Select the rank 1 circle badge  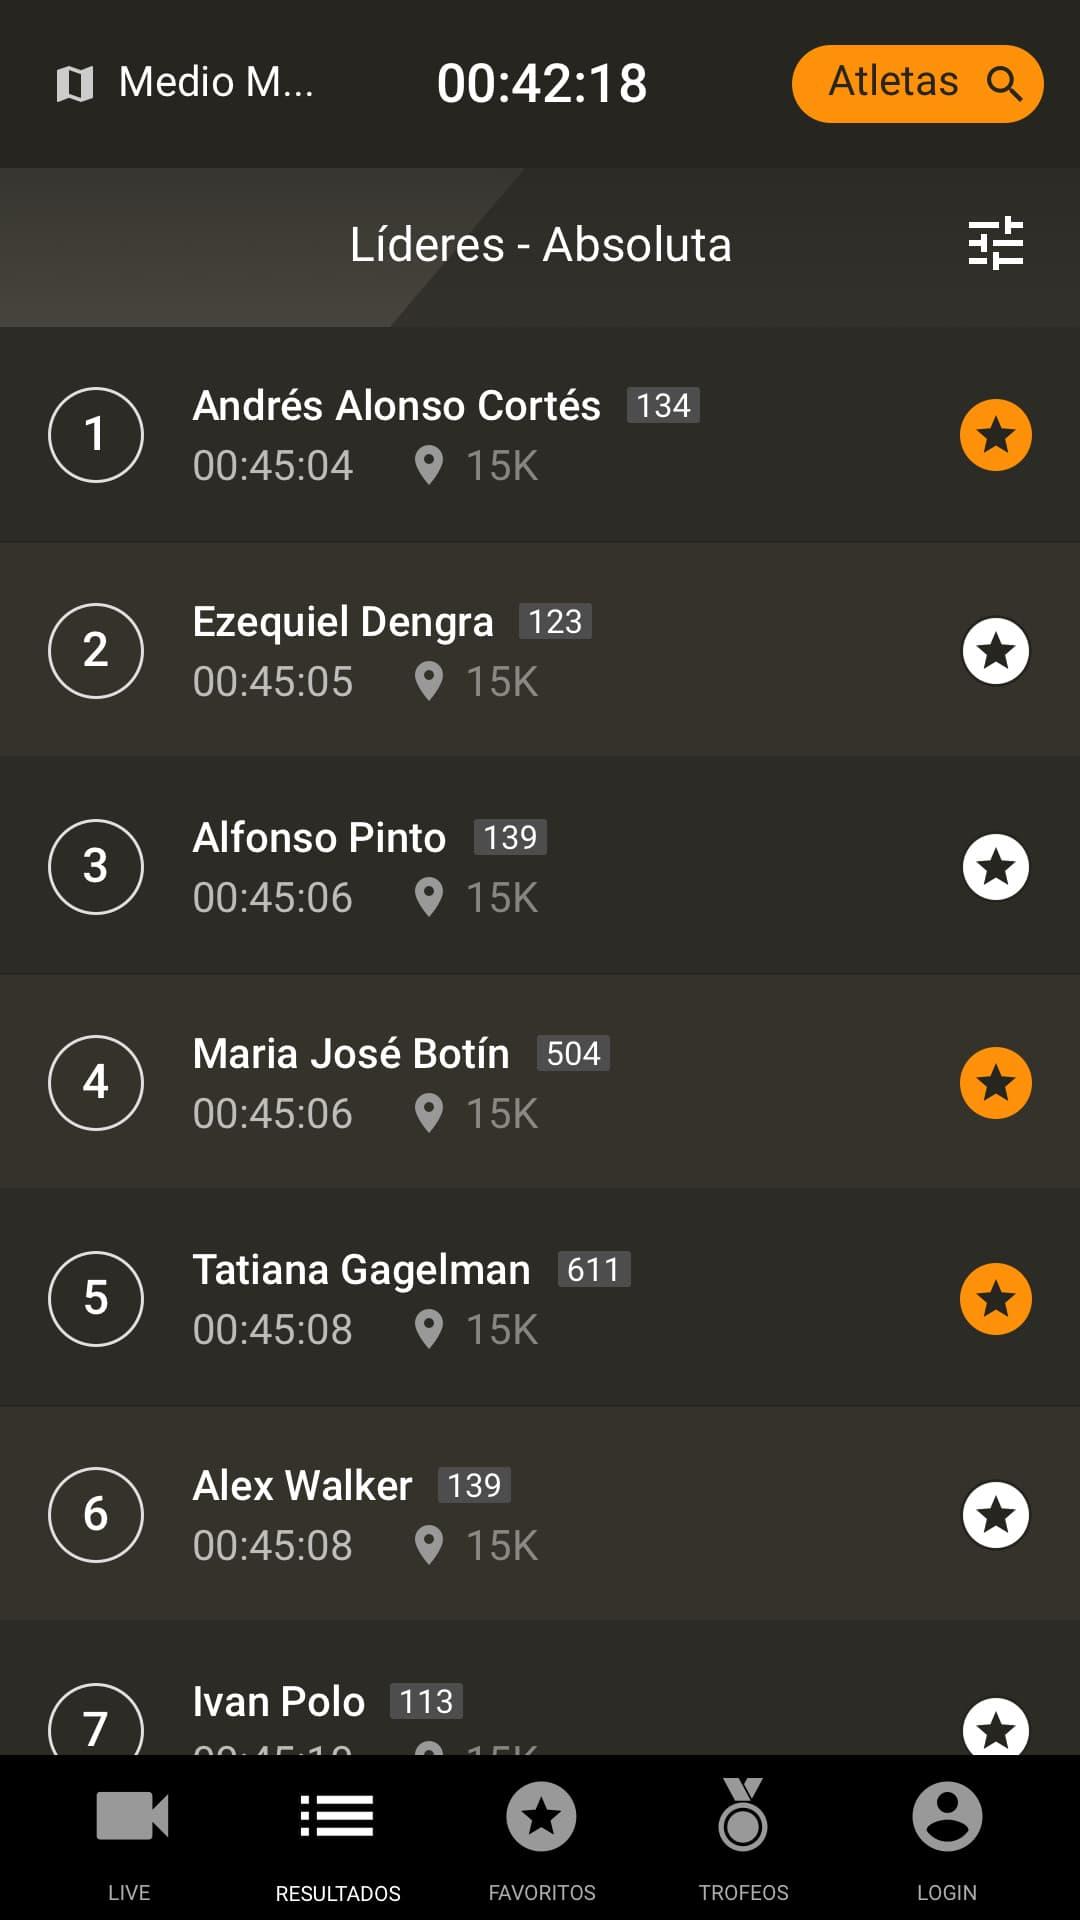96,435
